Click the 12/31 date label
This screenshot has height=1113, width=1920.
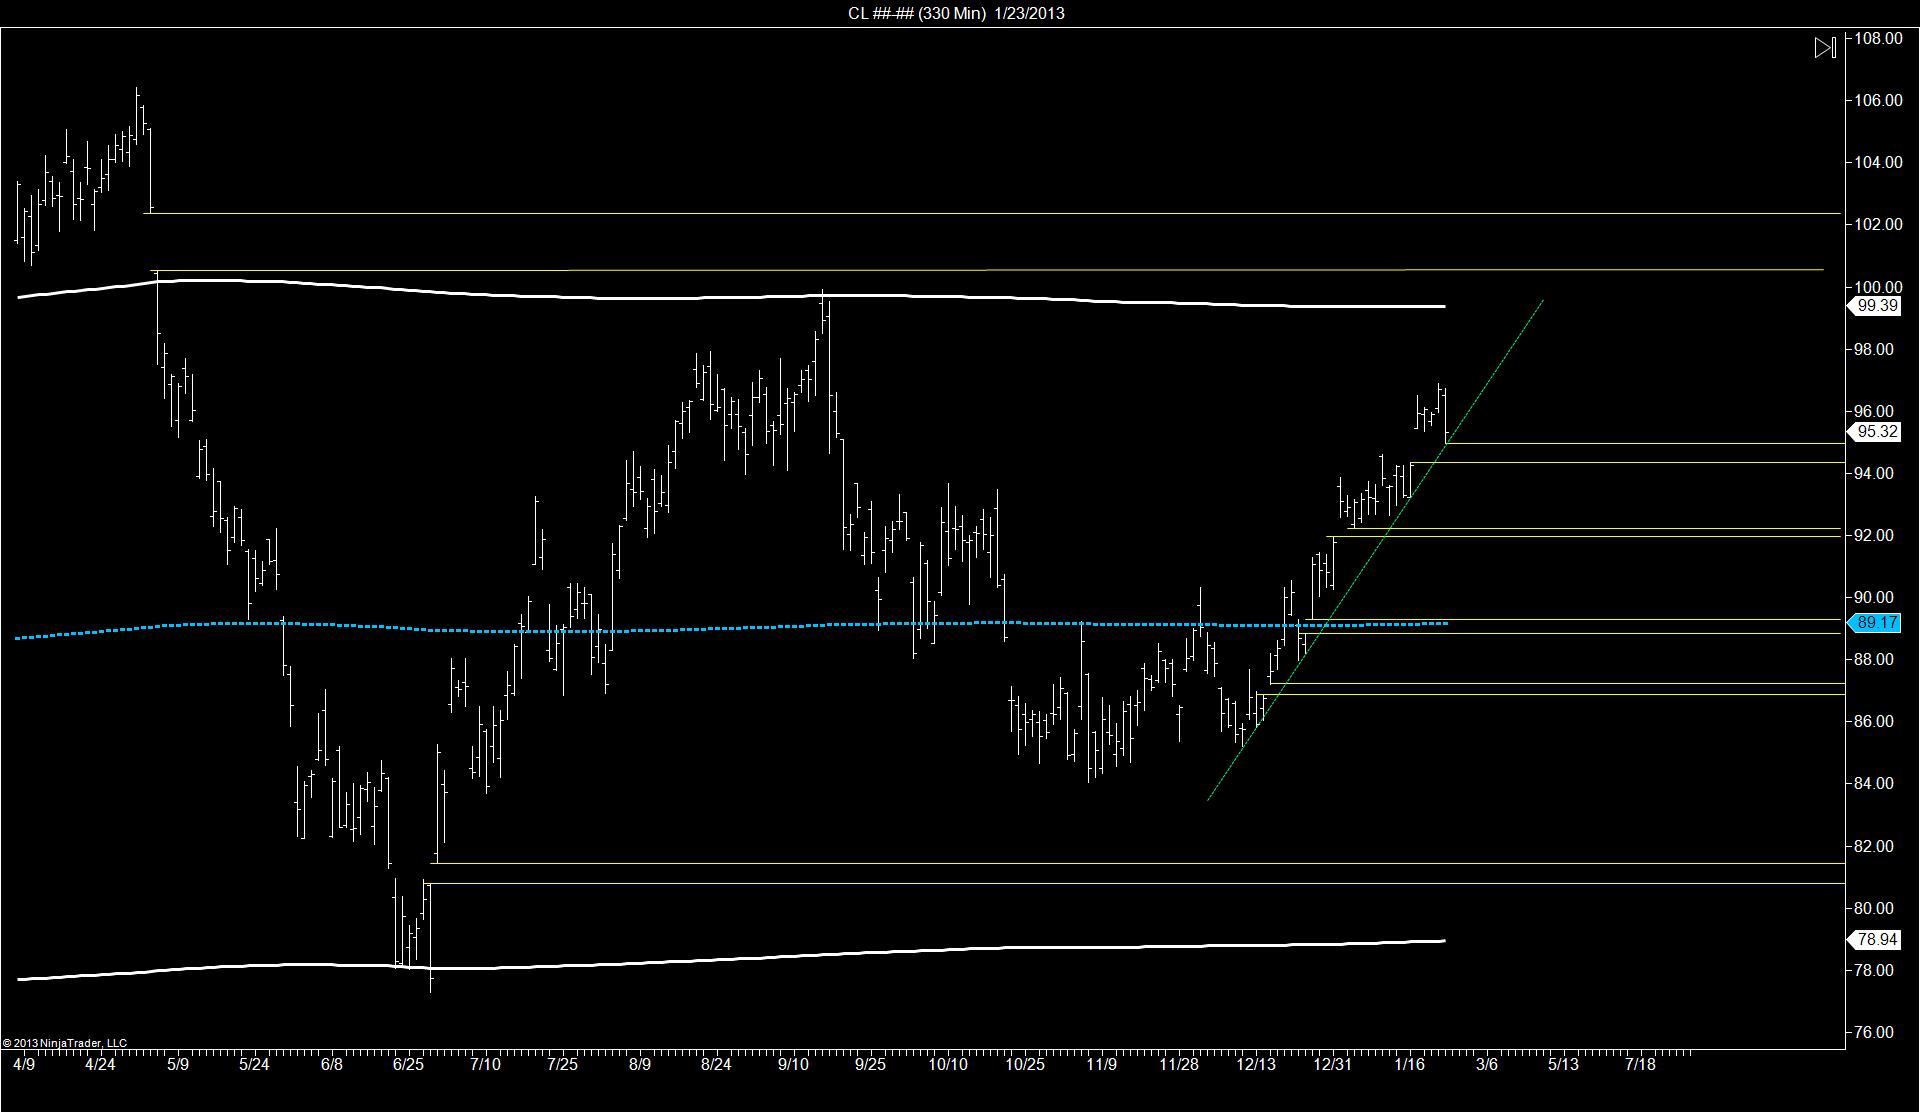pyautogui.click(x=1333, y=1064)
